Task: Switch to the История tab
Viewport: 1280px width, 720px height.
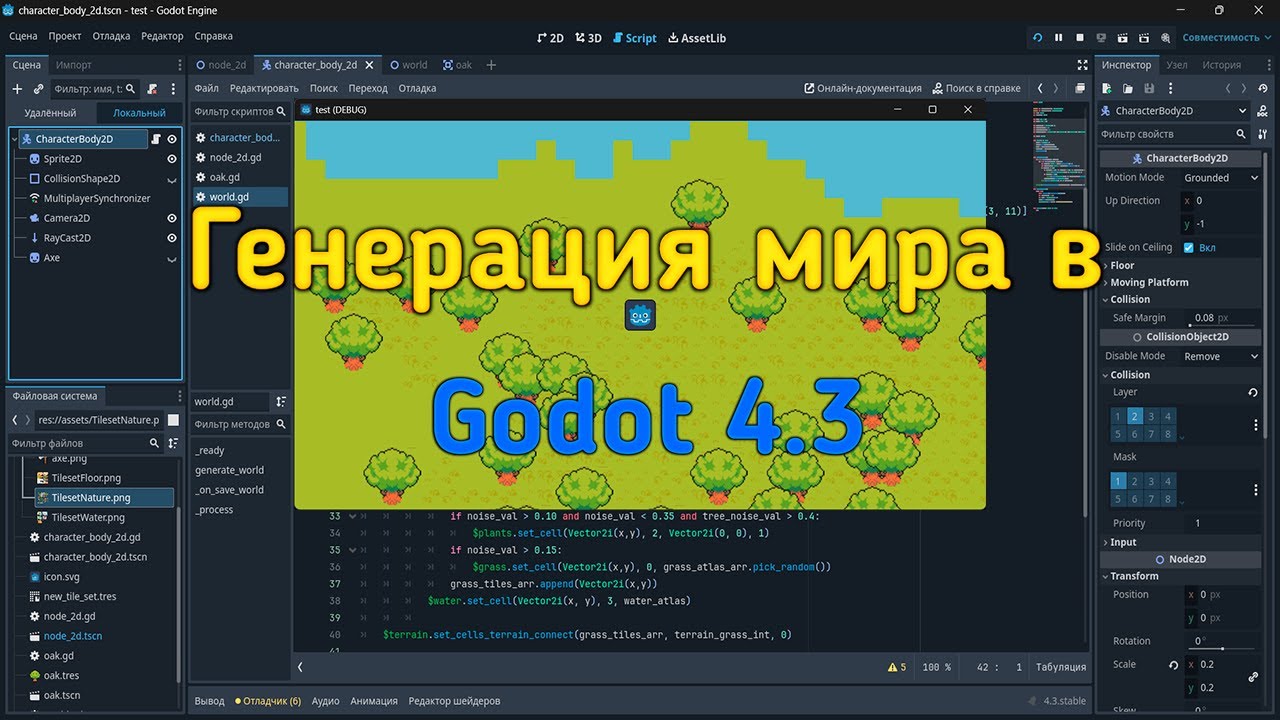Action: (1221, 65)
